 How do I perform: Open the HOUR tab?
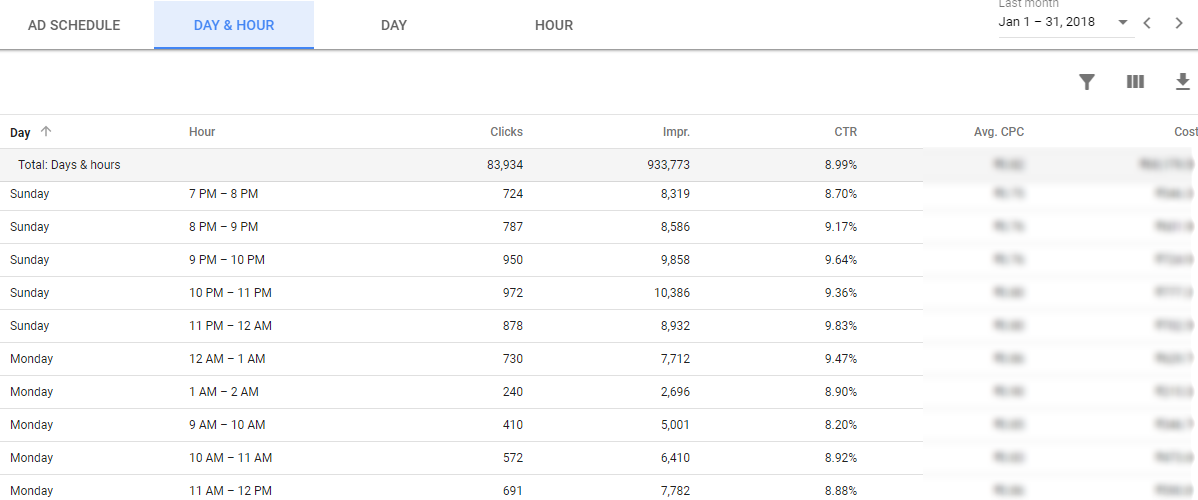[x=554, y=25]
